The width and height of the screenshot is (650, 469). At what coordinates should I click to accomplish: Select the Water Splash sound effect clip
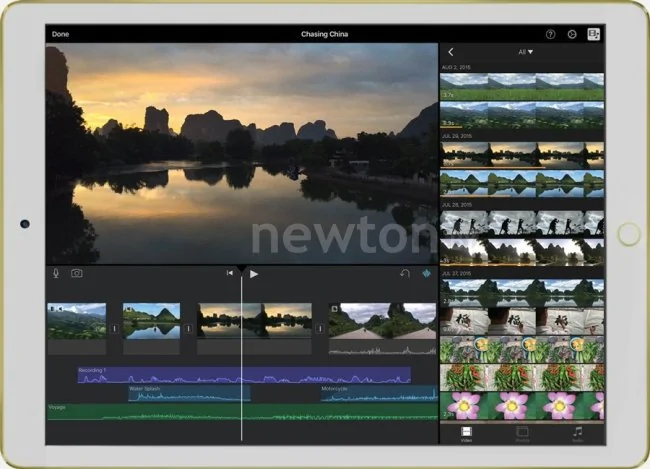189,393
